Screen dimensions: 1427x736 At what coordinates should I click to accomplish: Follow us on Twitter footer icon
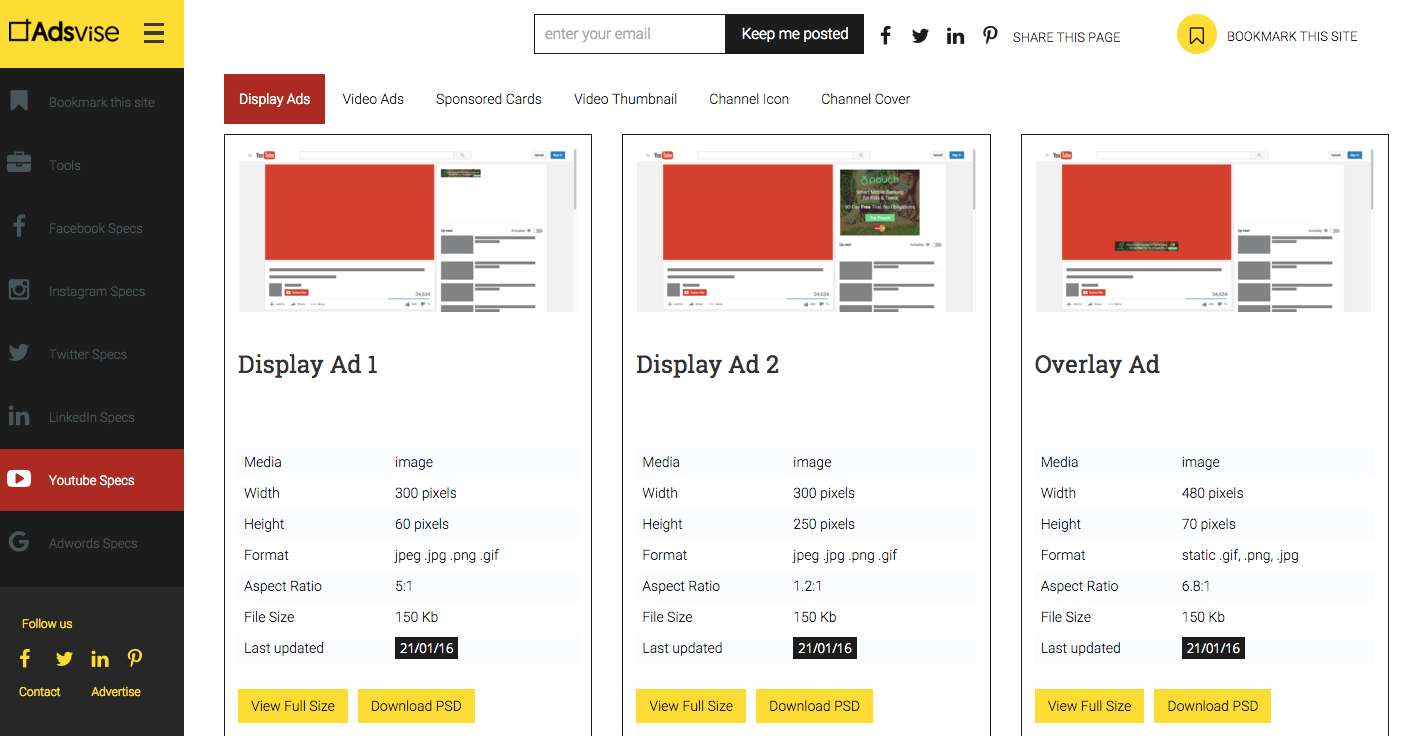click(64, 658)
